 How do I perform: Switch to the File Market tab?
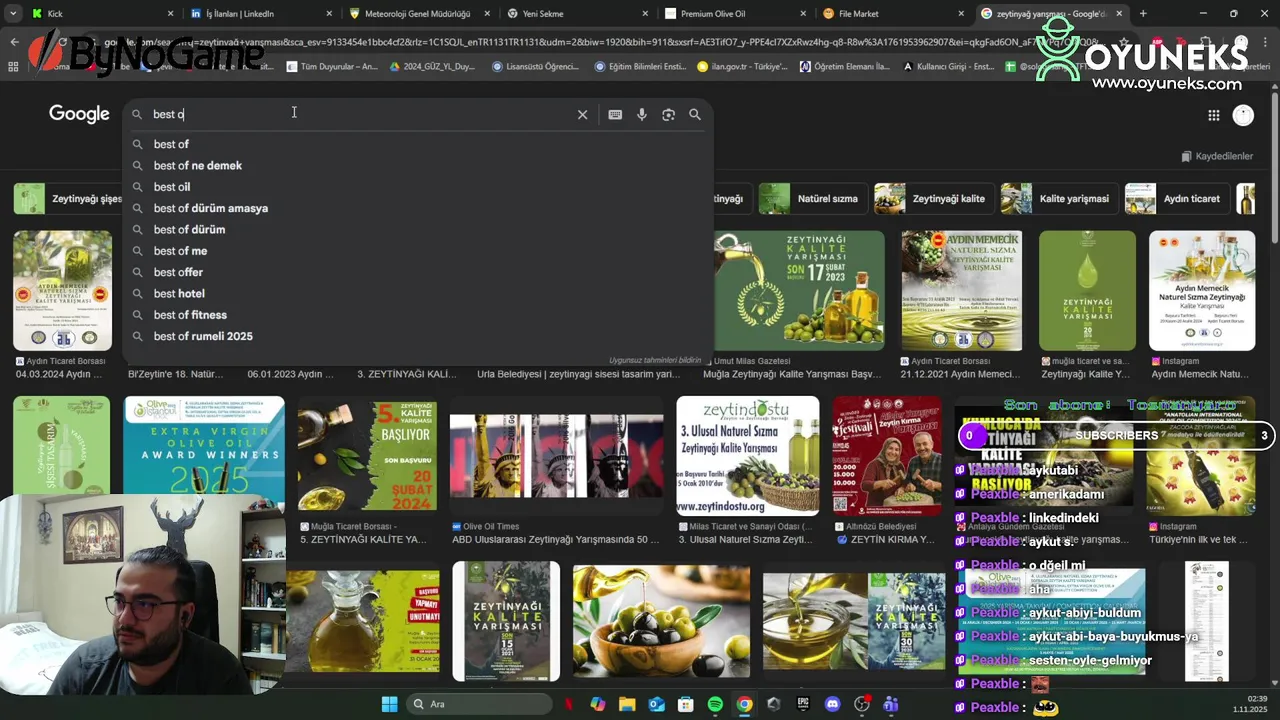894,14
